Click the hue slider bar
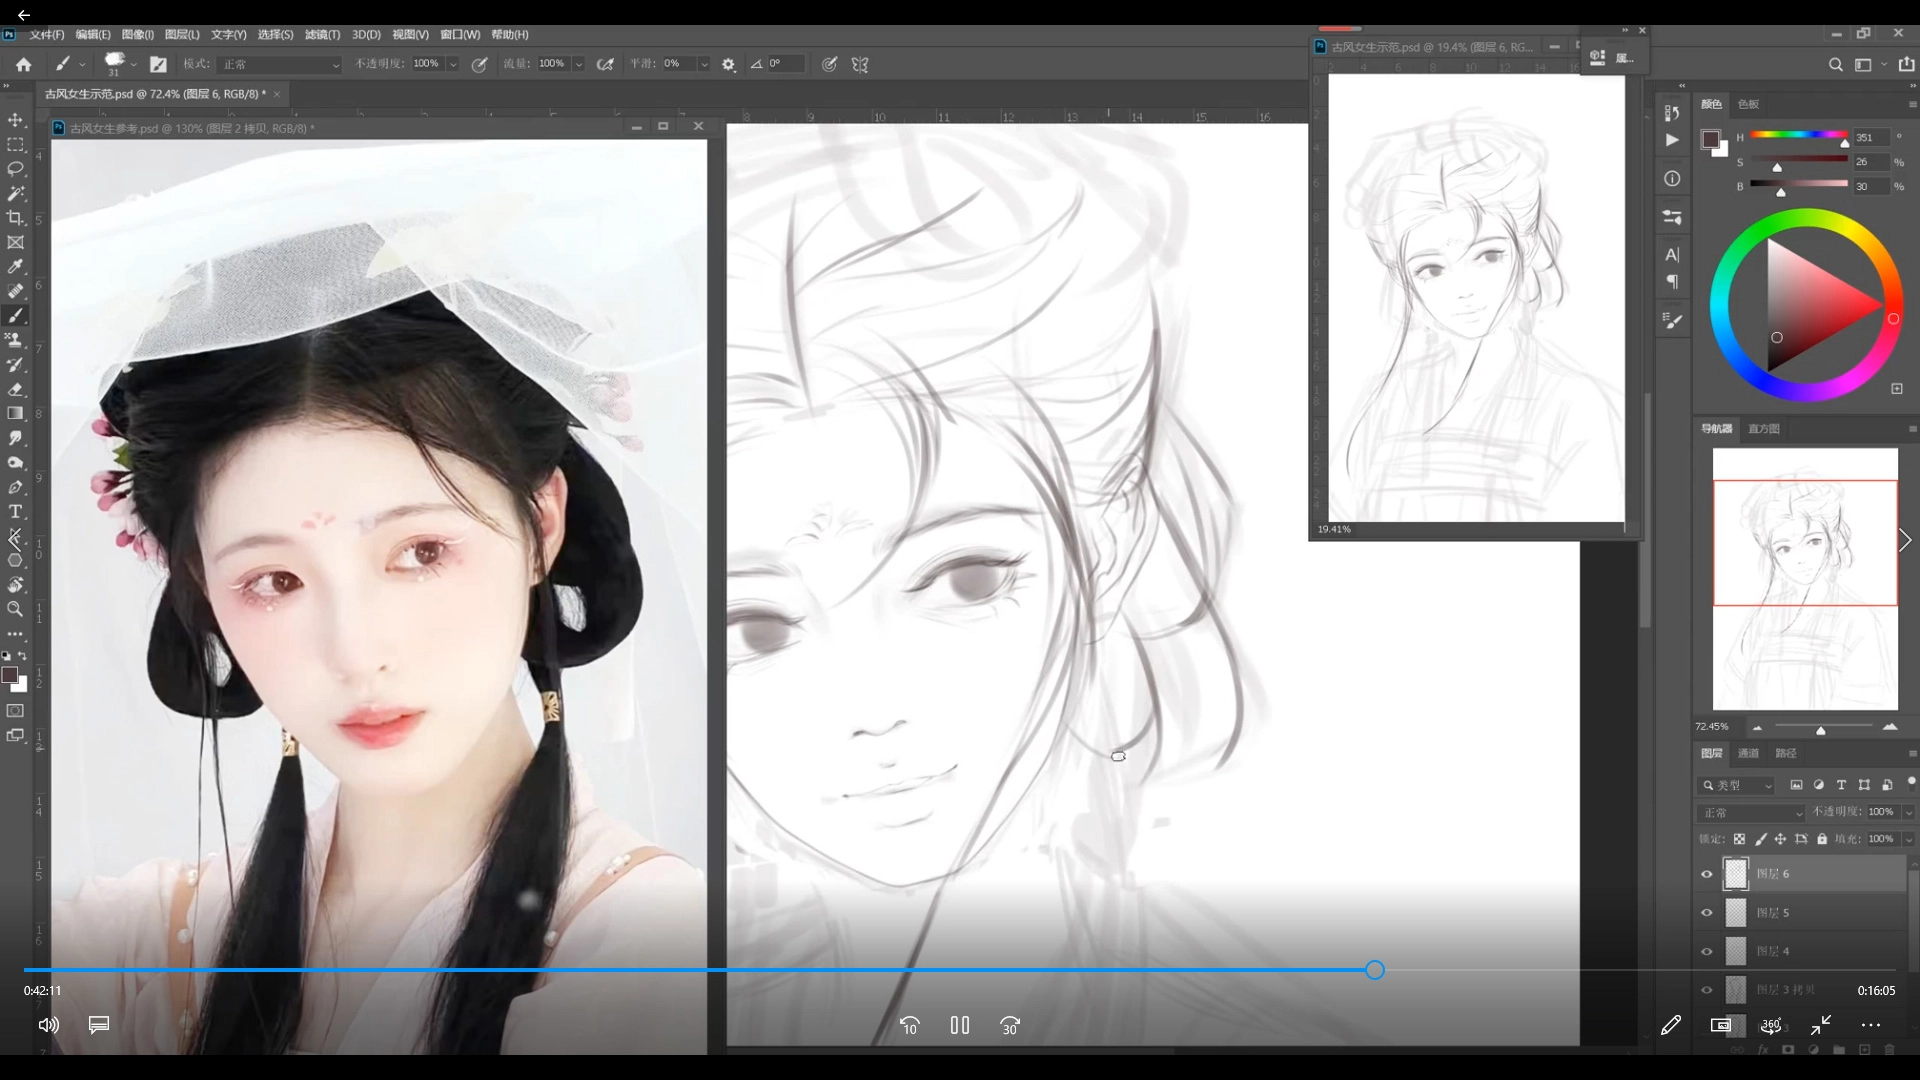 pos(1798,135)
